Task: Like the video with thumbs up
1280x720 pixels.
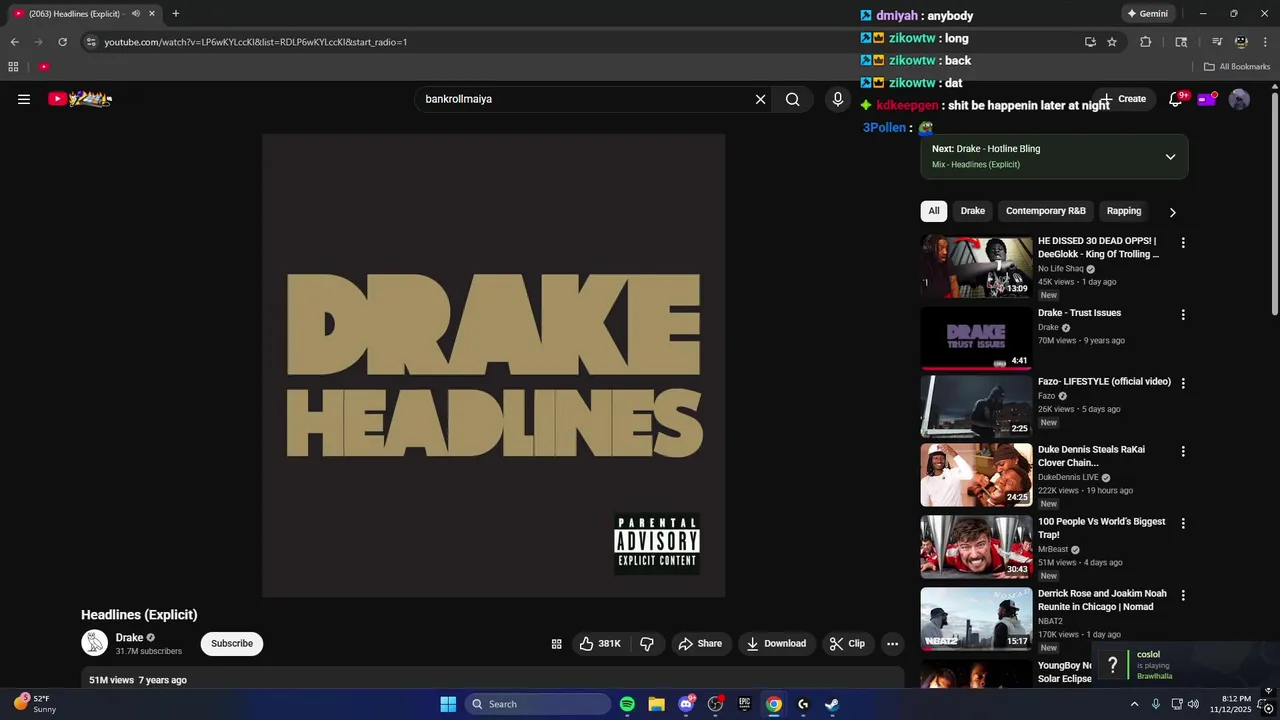Action: coord(600,644)
